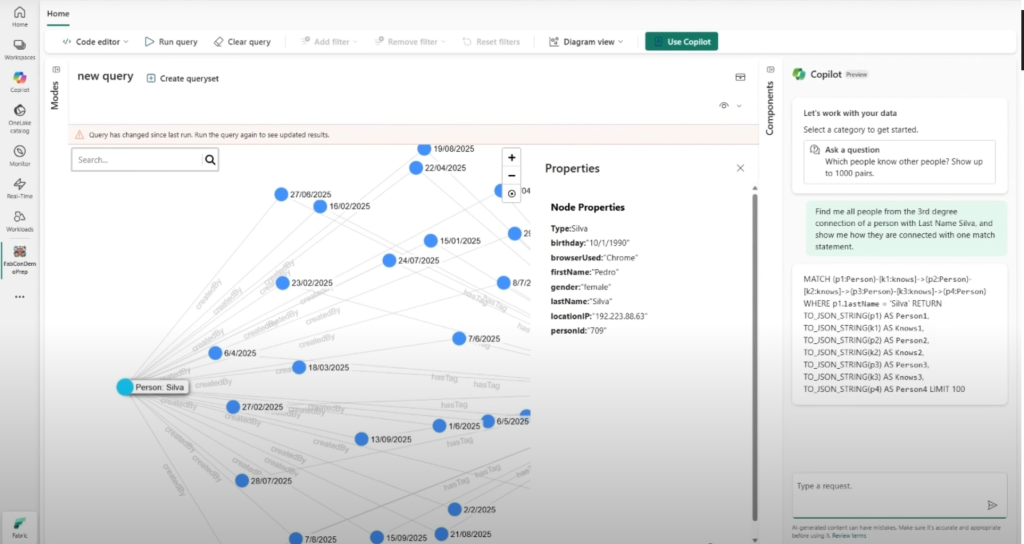
Task: Click the Copilot Preview badge
Action: 856,74
